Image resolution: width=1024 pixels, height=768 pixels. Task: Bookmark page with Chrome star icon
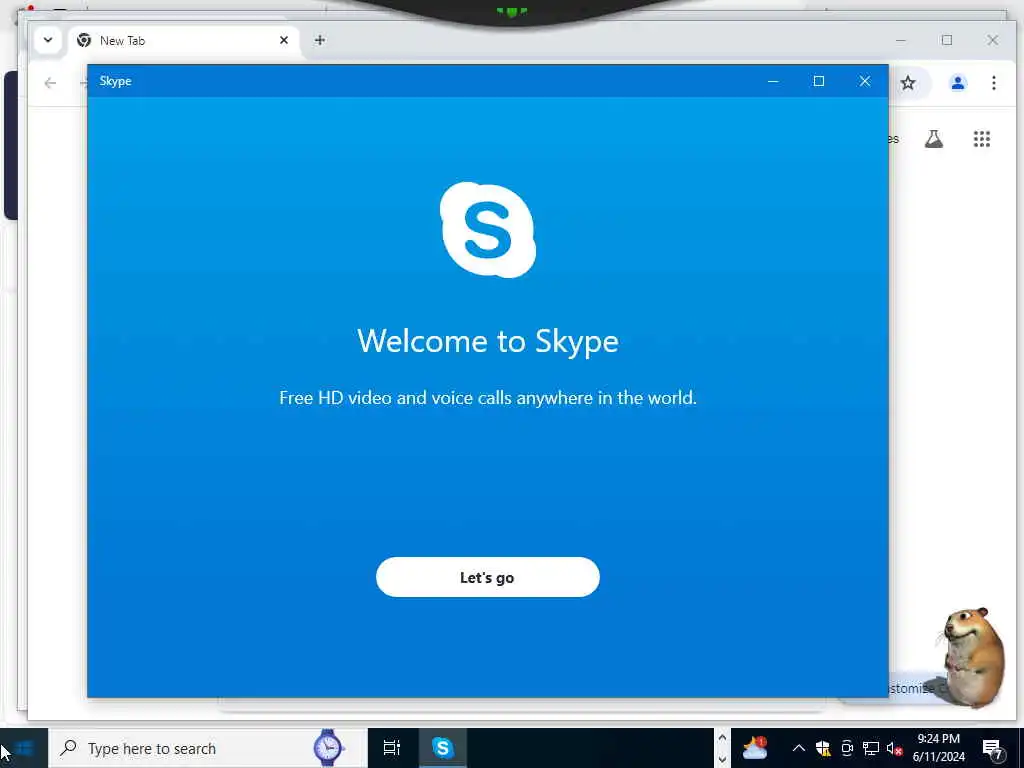(x=908, y=83)
